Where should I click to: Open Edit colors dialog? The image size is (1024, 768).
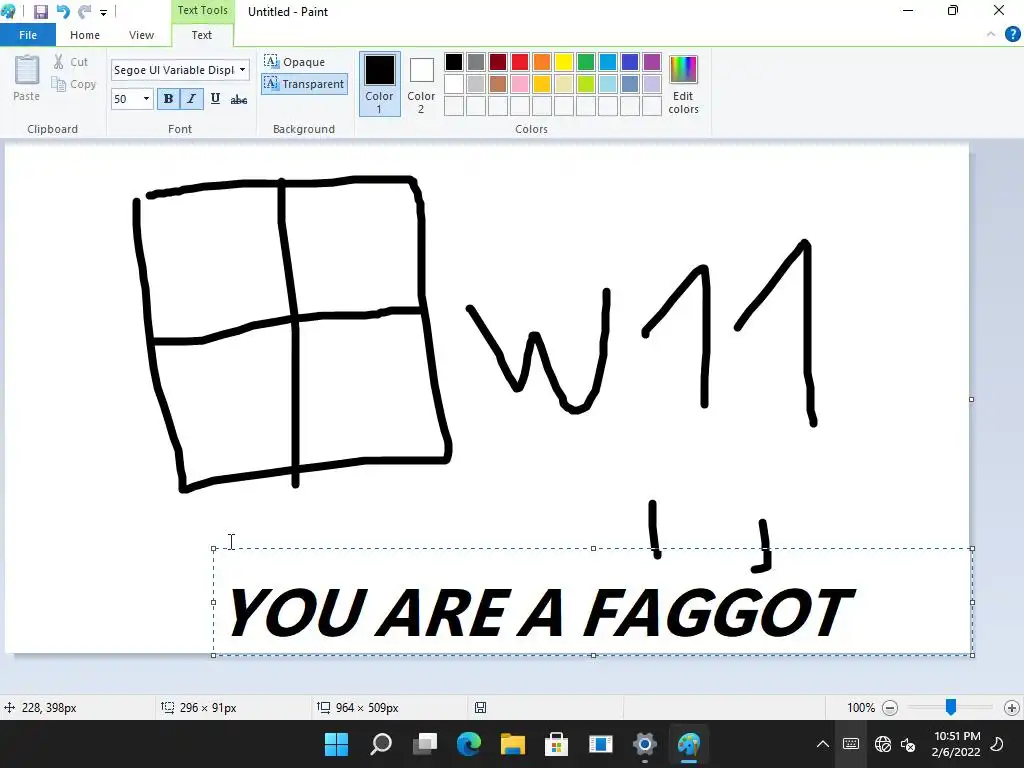(x=683, y=84)
